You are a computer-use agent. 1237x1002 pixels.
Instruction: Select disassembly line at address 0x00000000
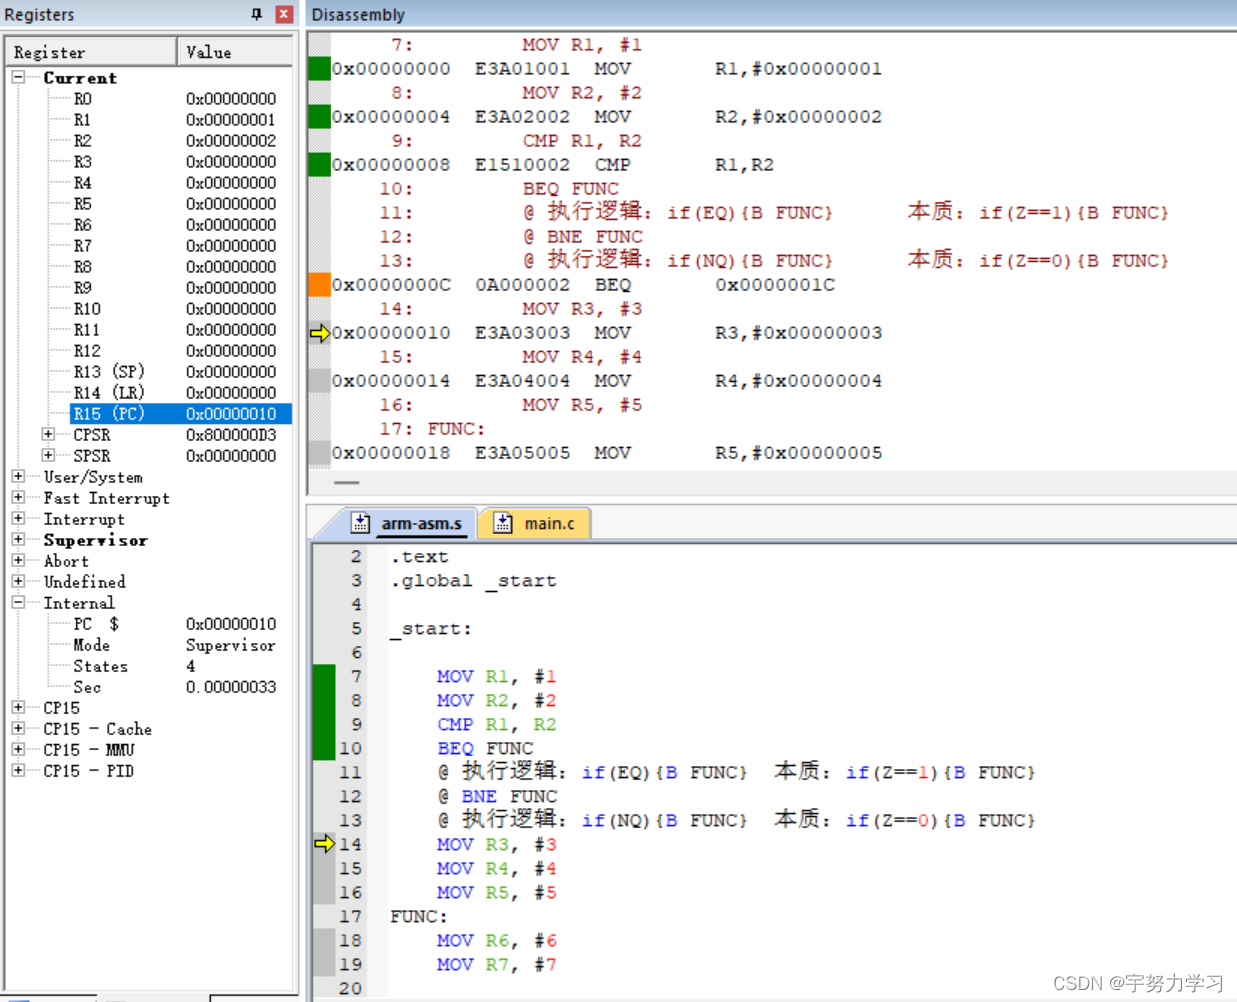tap(607, 69)
